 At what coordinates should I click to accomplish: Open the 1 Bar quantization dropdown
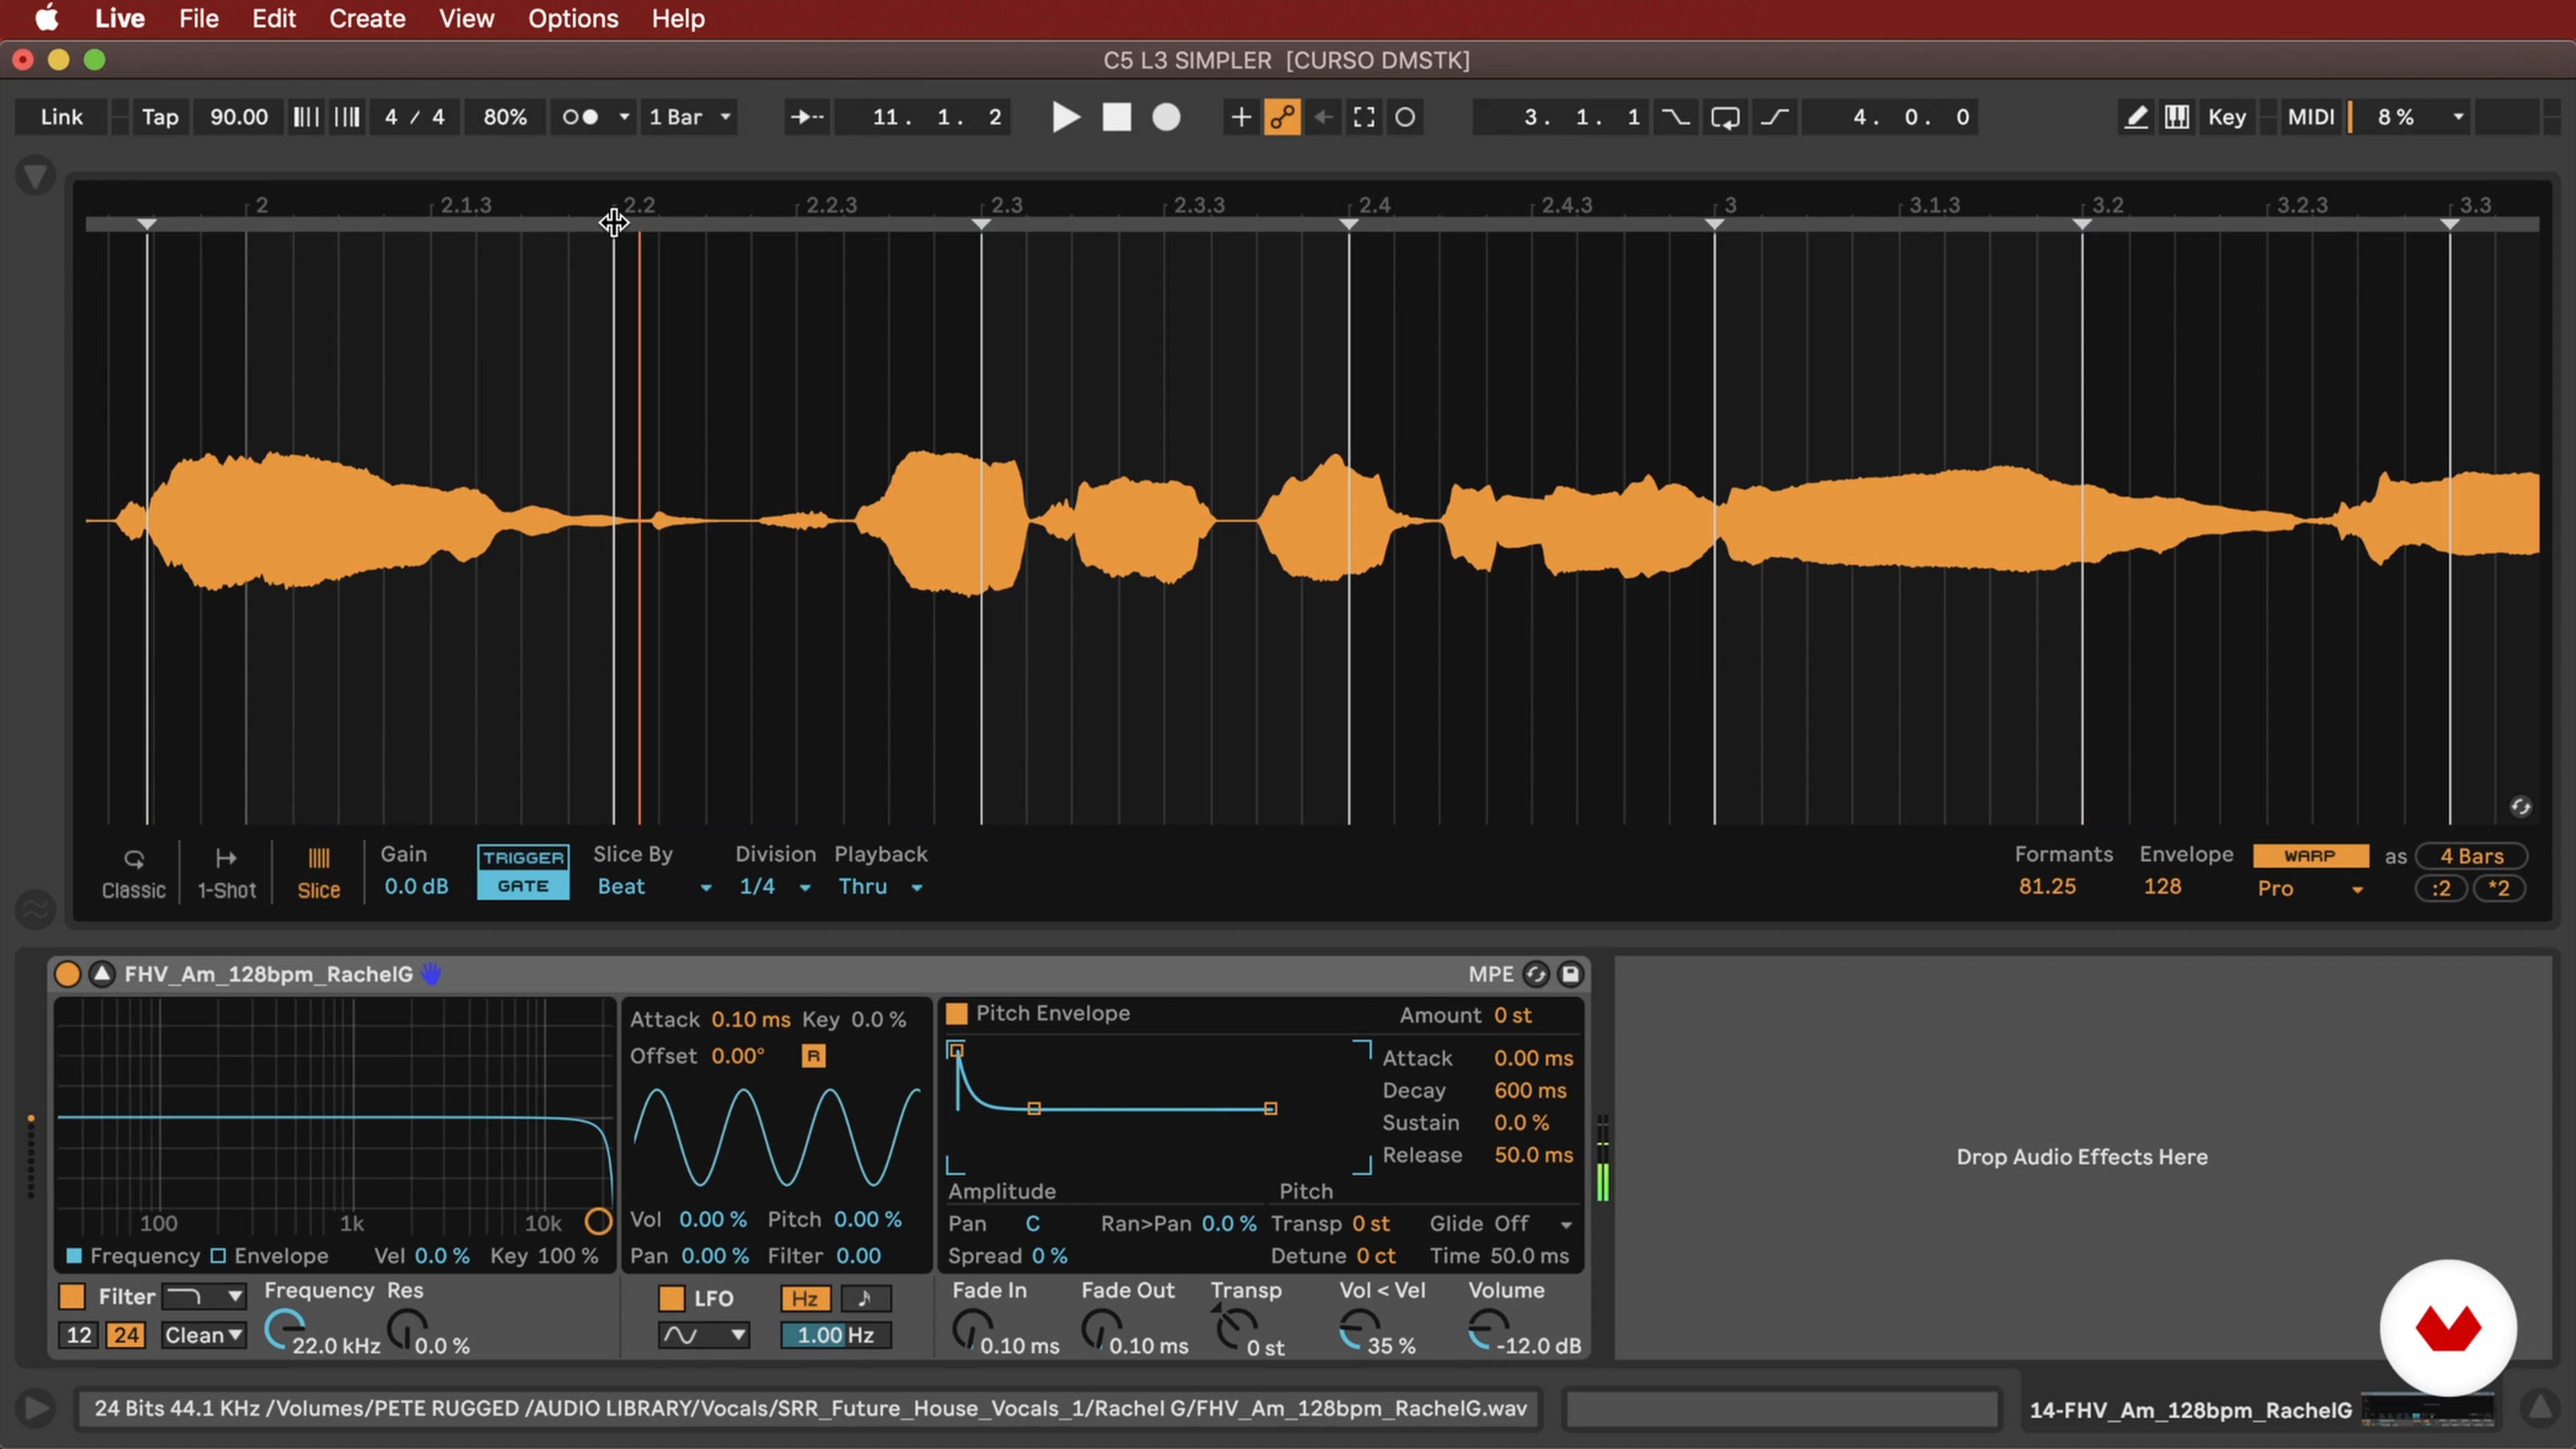[x=691, y=117]
